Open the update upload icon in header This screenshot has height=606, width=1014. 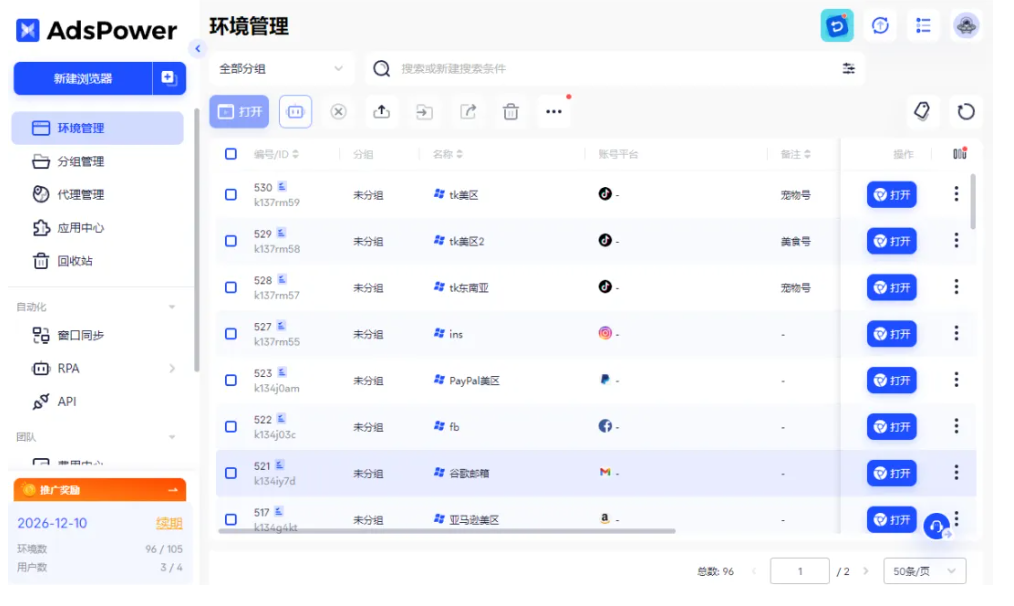[880, 26]
